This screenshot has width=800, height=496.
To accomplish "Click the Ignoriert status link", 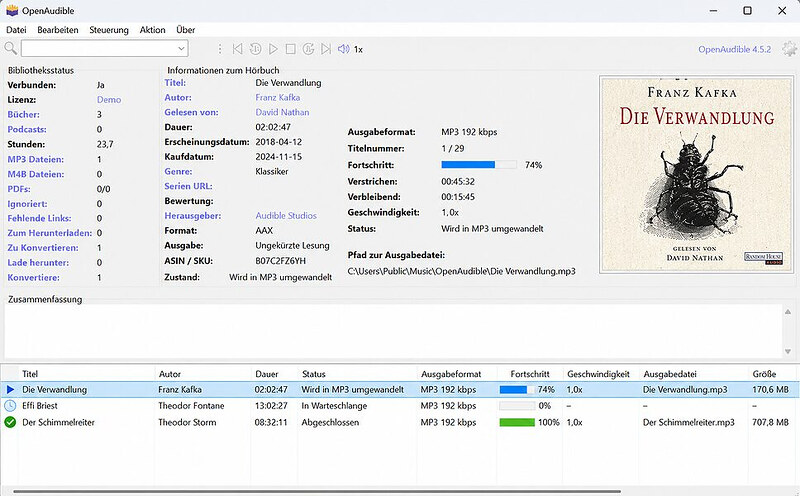I will click(28, 204).
